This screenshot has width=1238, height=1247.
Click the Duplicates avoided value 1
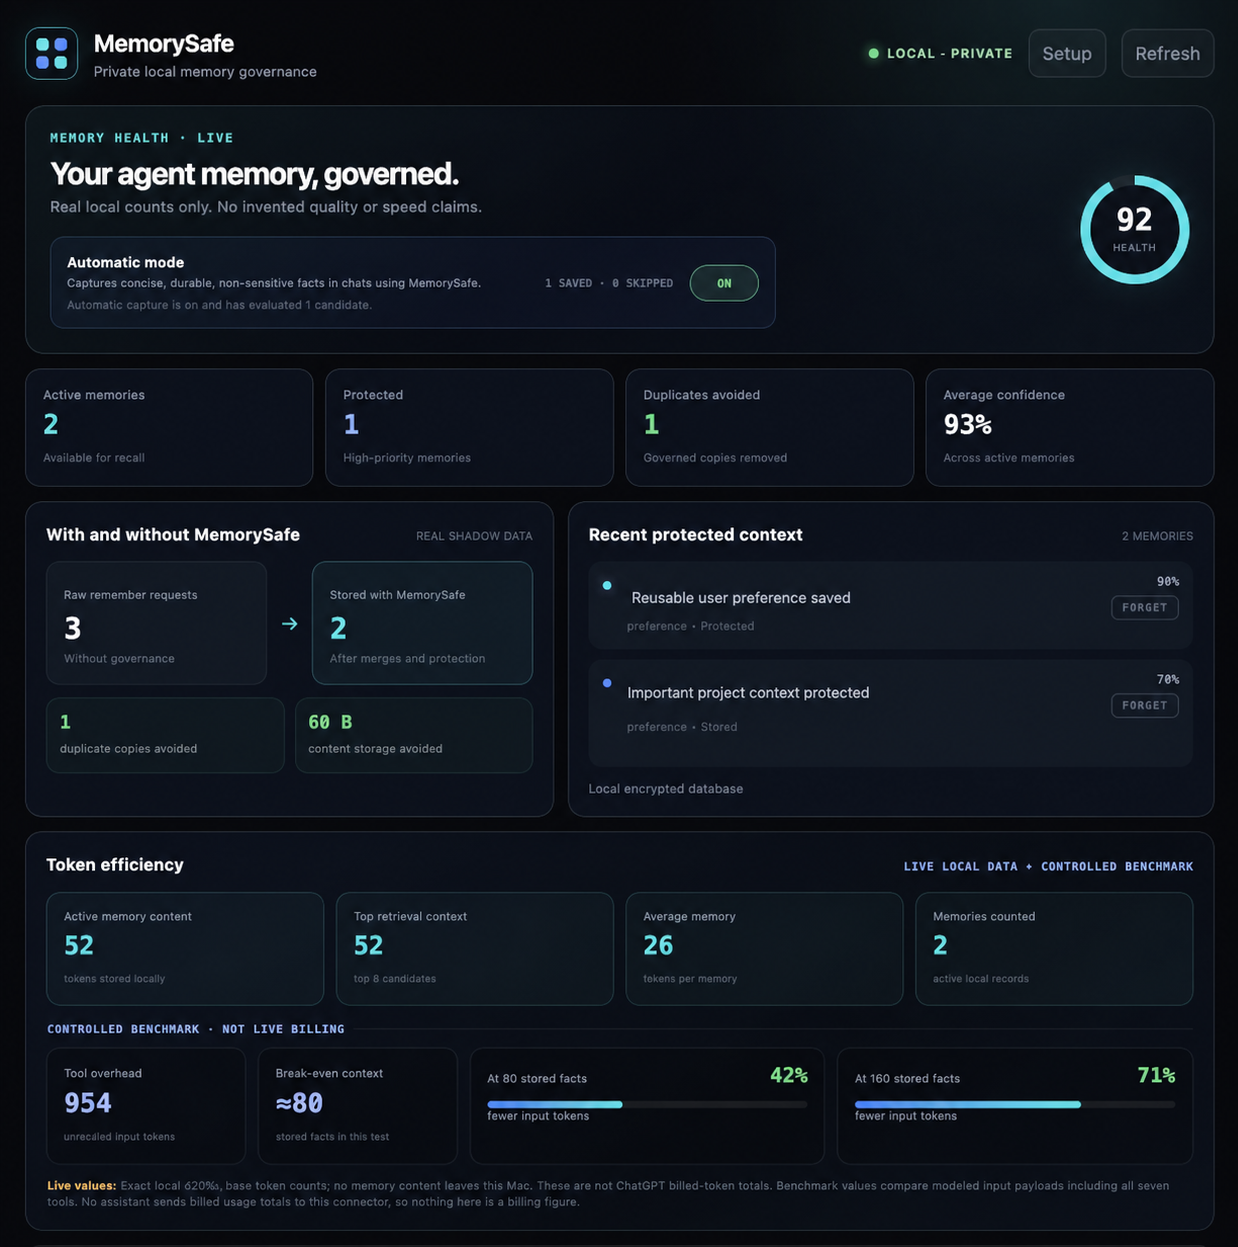[651, 425]
